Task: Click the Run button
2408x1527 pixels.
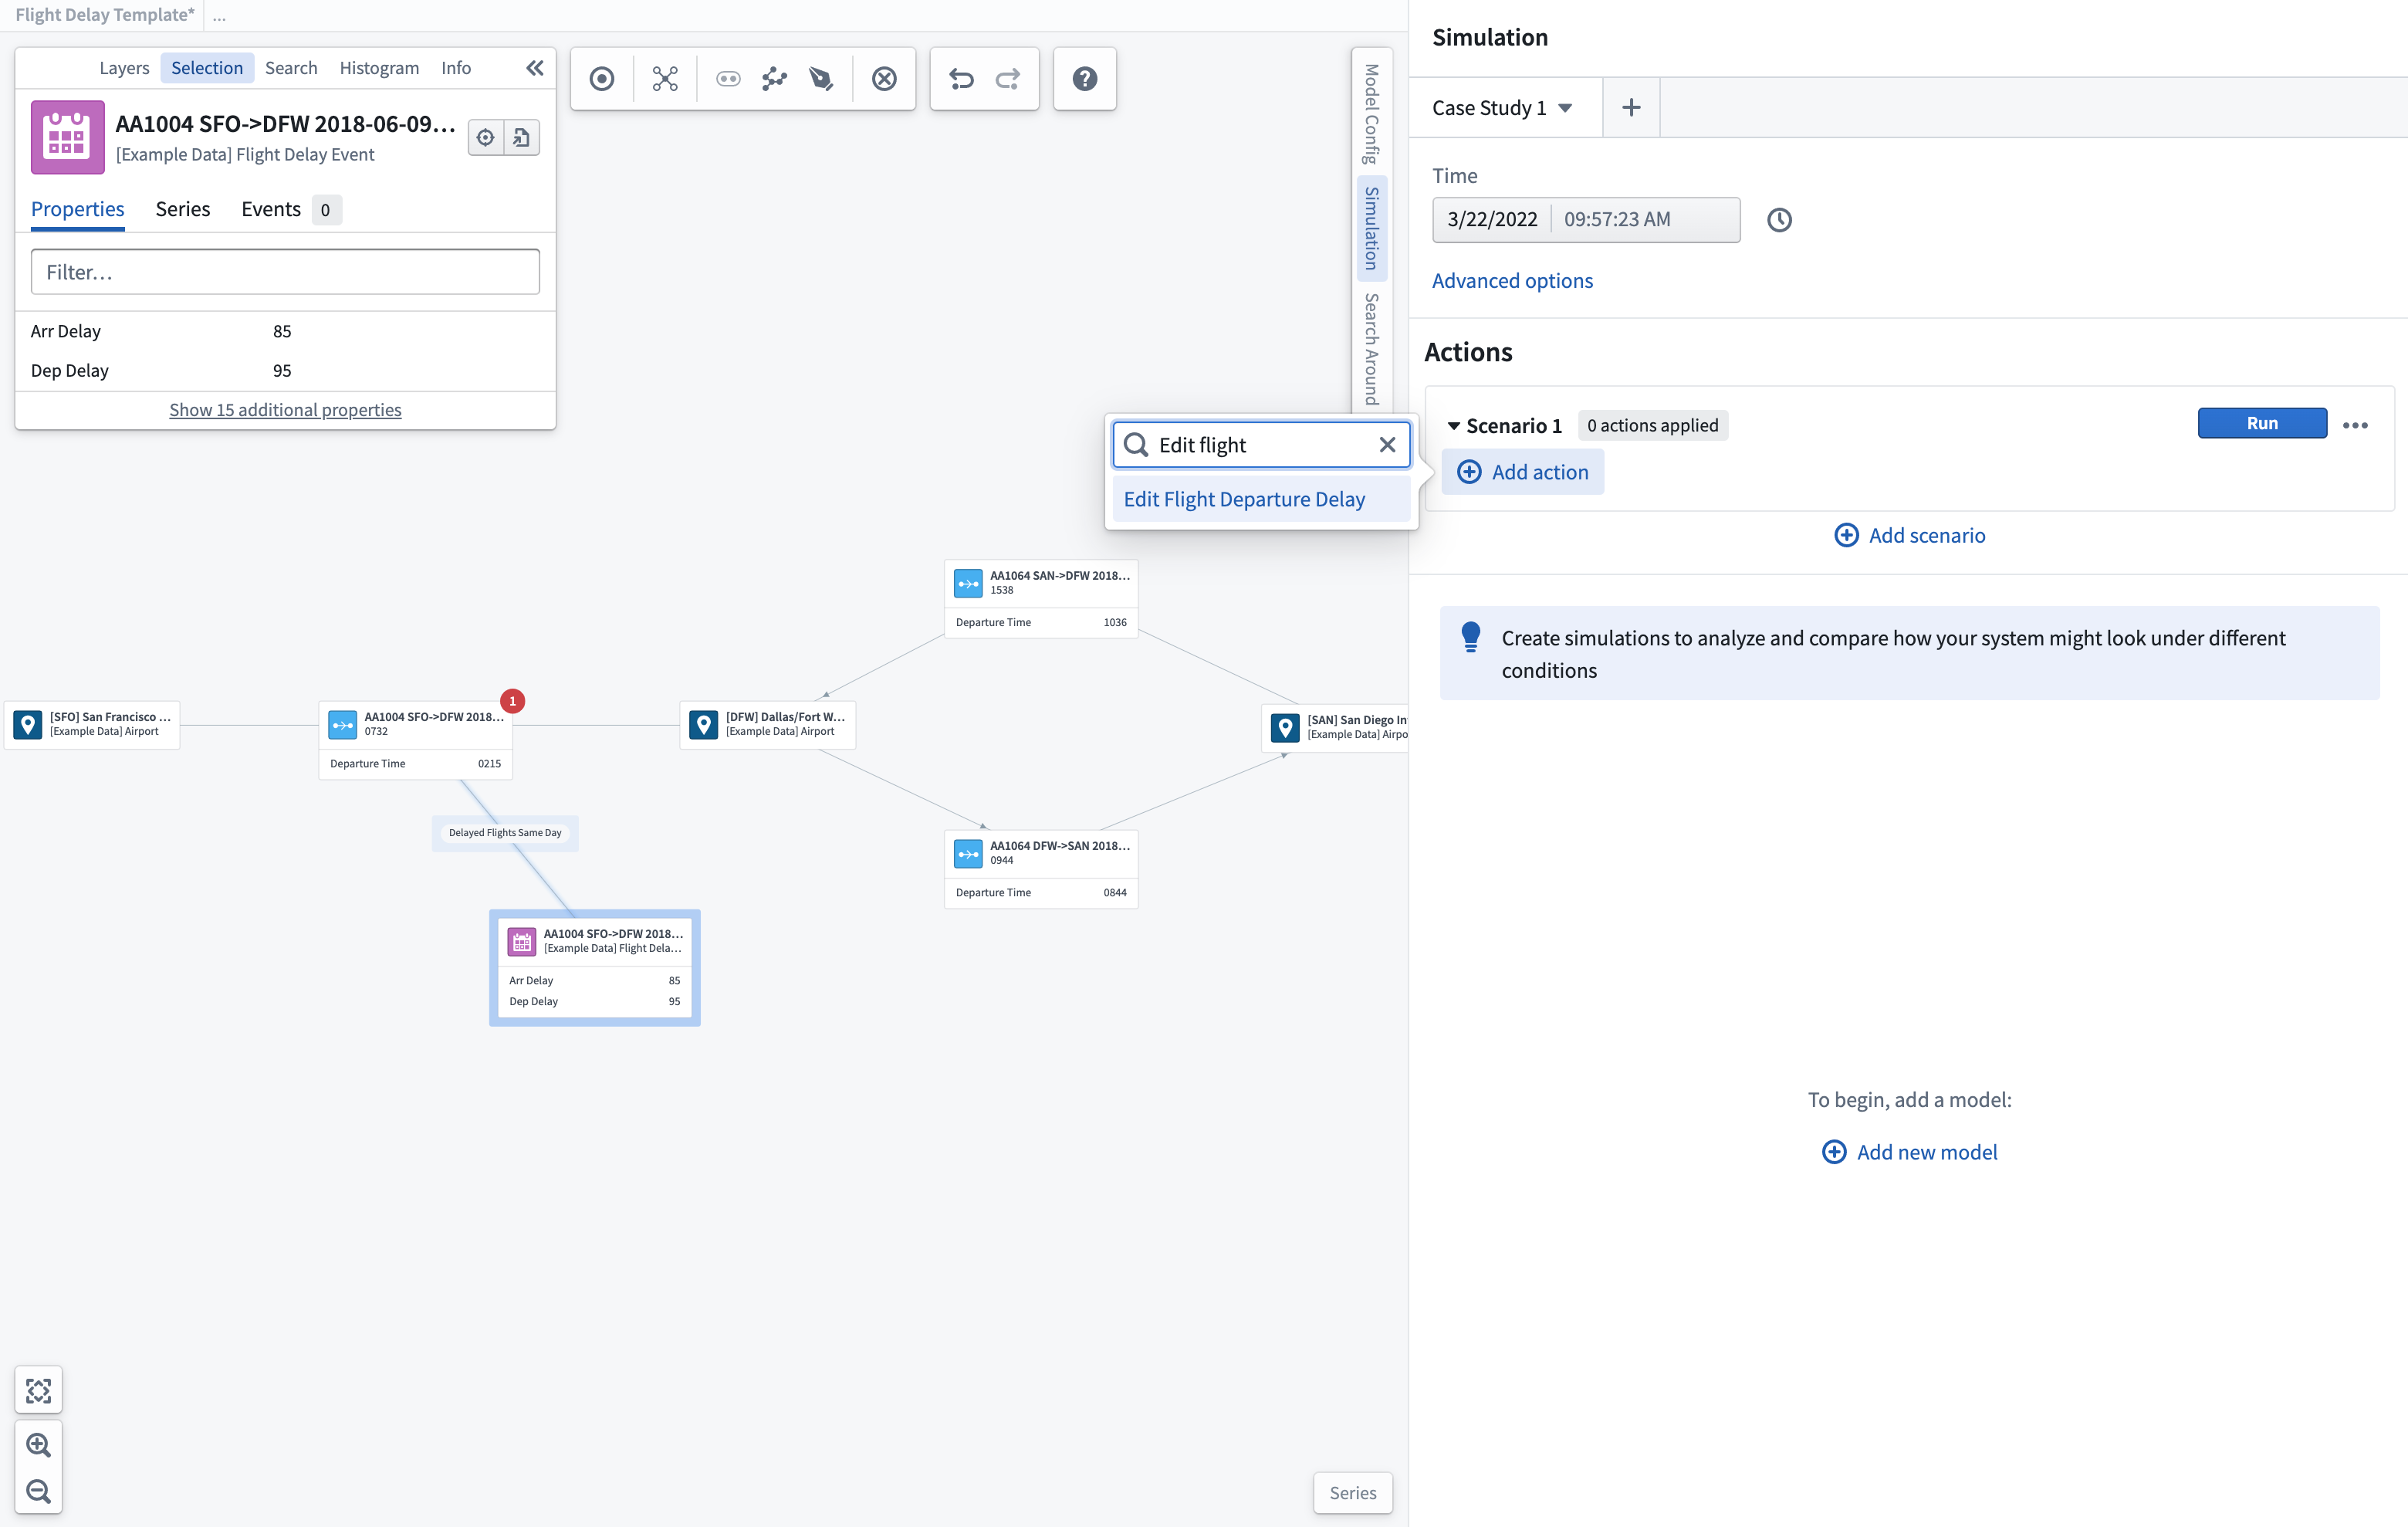Action: click(x=2262, y=423)
